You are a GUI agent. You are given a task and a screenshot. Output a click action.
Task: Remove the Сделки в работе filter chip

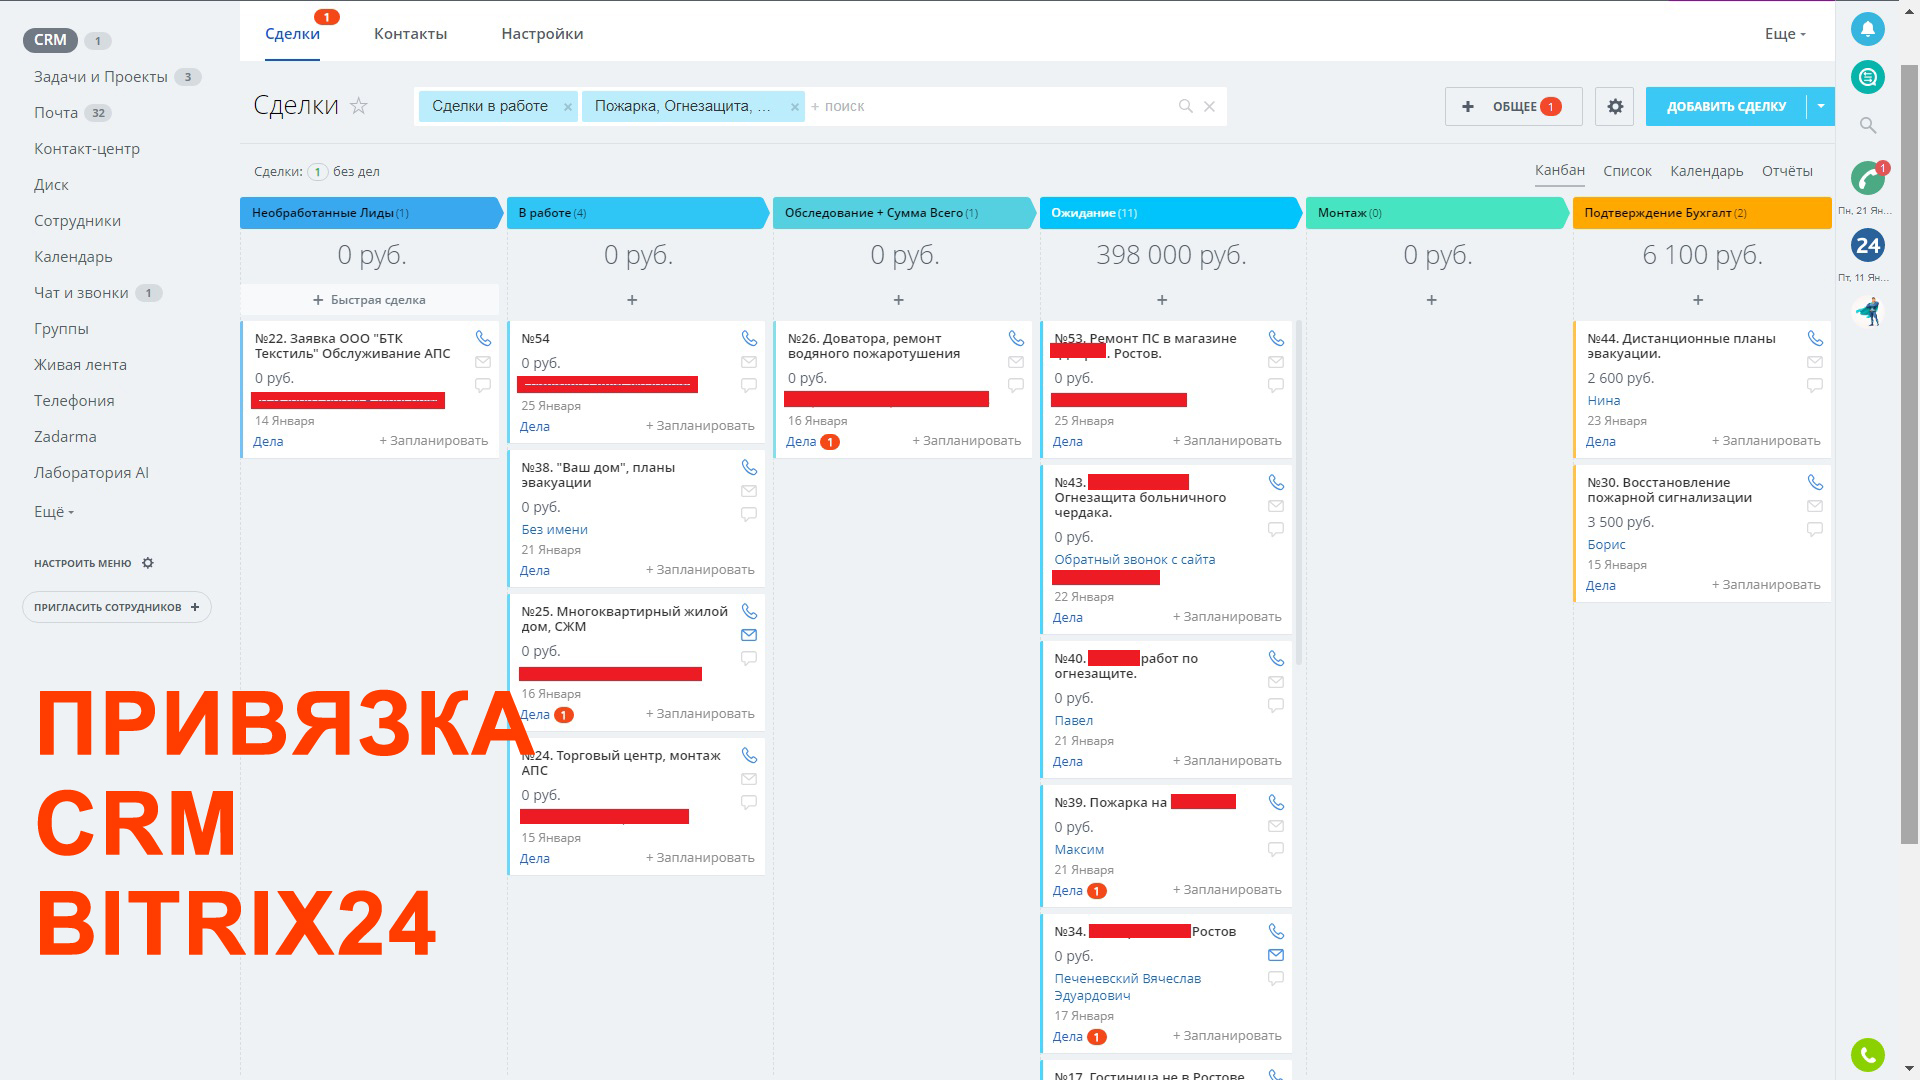(x=567, y=107)
